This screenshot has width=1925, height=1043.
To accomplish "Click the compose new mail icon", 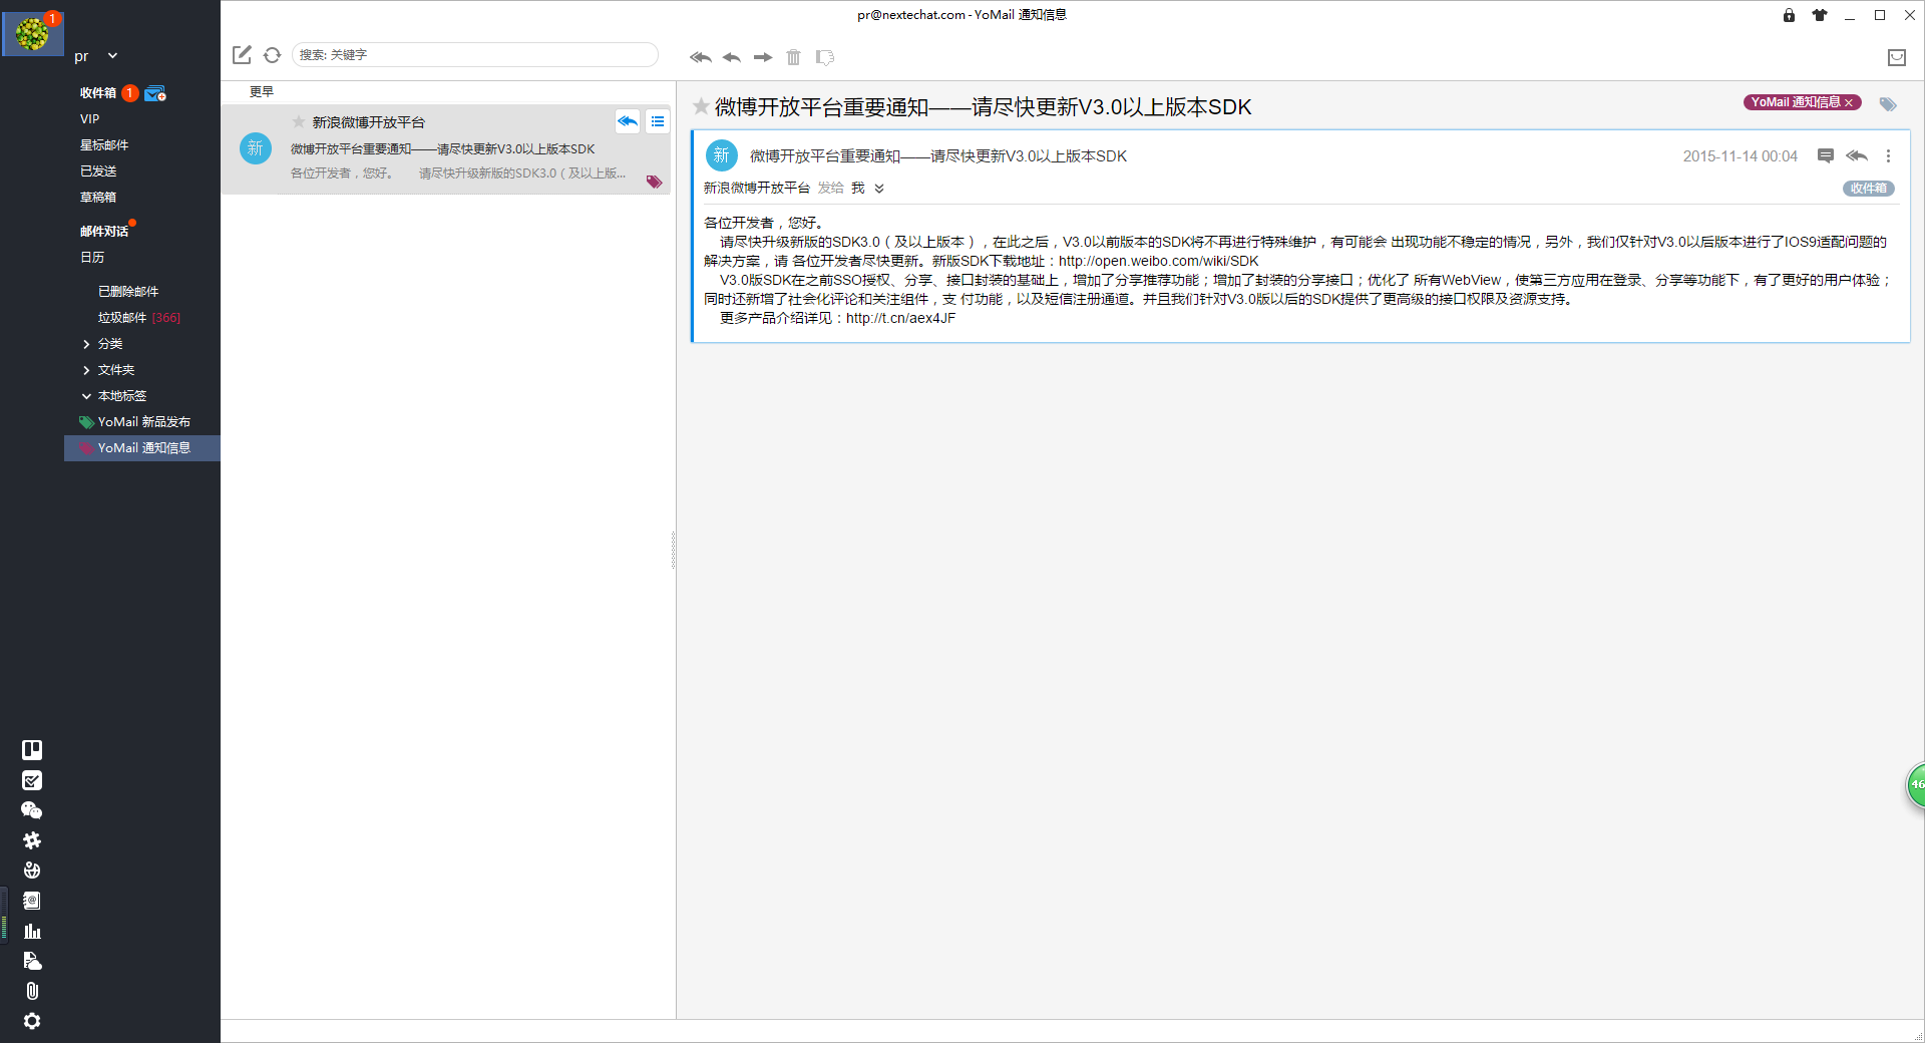I will (242, 55).
